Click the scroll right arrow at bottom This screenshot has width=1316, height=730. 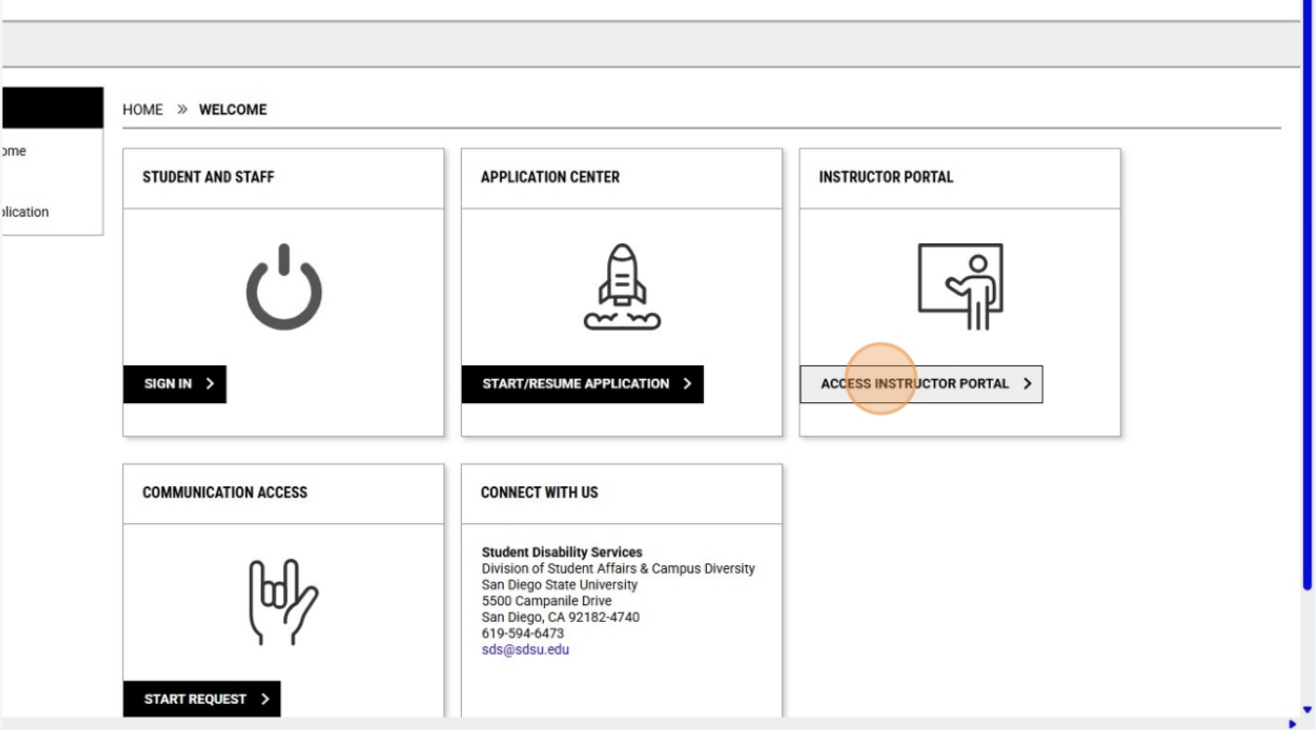pyautogui.click(x=1293, y=724)
